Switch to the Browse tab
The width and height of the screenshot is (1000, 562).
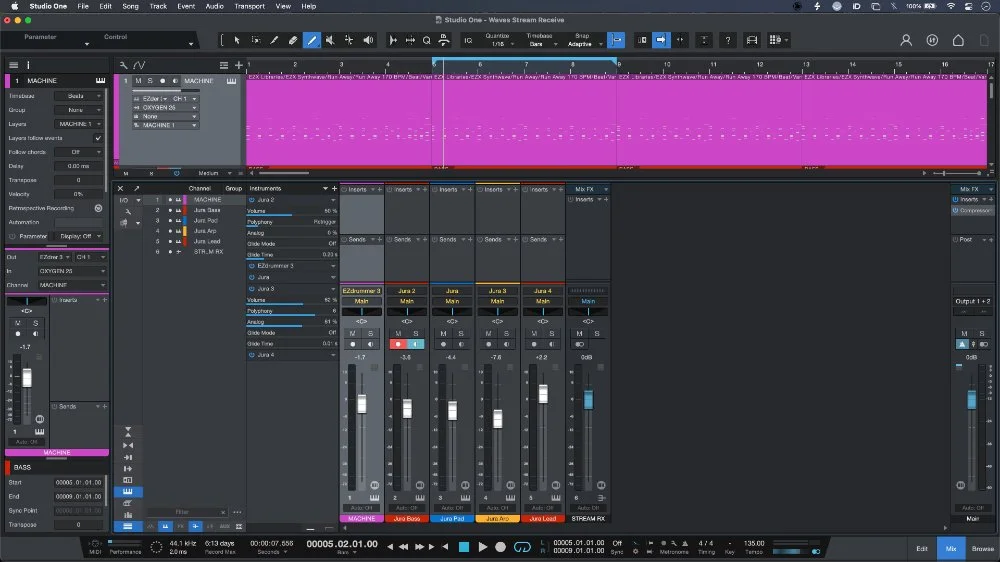tap(982, 549)
